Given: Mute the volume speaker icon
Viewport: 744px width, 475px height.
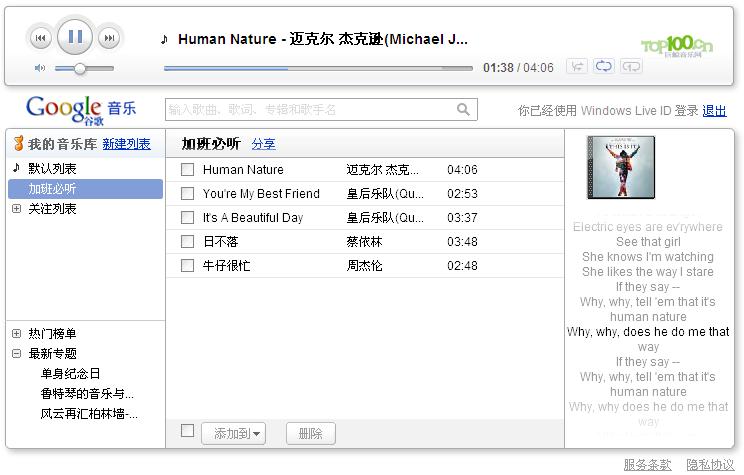Looking at the screenshot, I should tap(40, 68).
